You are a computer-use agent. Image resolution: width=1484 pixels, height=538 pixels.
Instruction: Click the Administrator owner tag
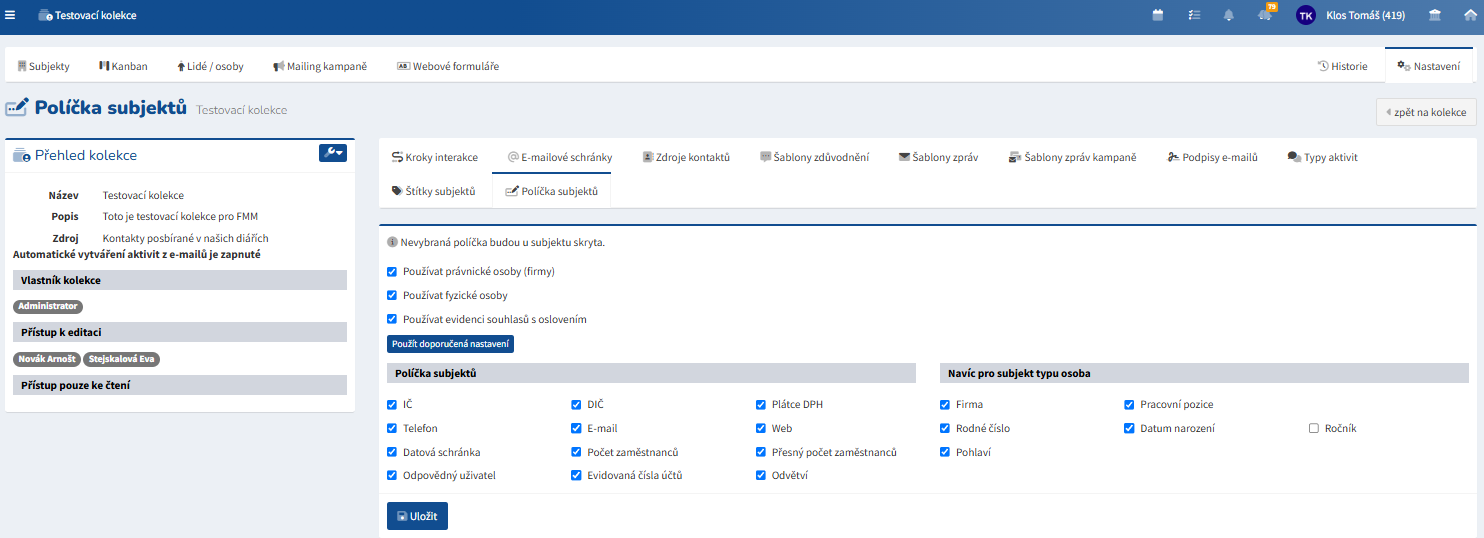48,306
